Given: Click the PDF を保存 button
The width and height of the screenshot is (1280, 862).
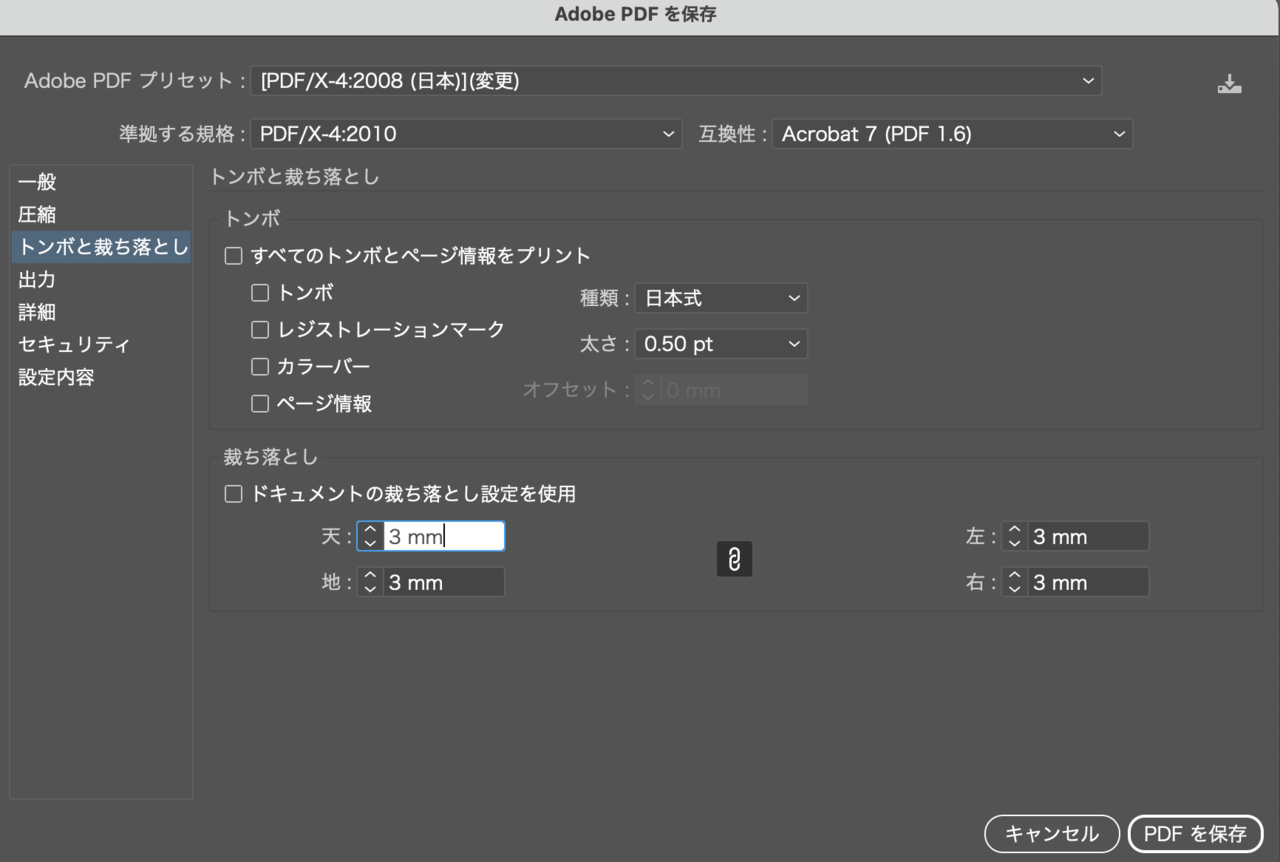Looking at the screenshot, I should pos(1195,834).
